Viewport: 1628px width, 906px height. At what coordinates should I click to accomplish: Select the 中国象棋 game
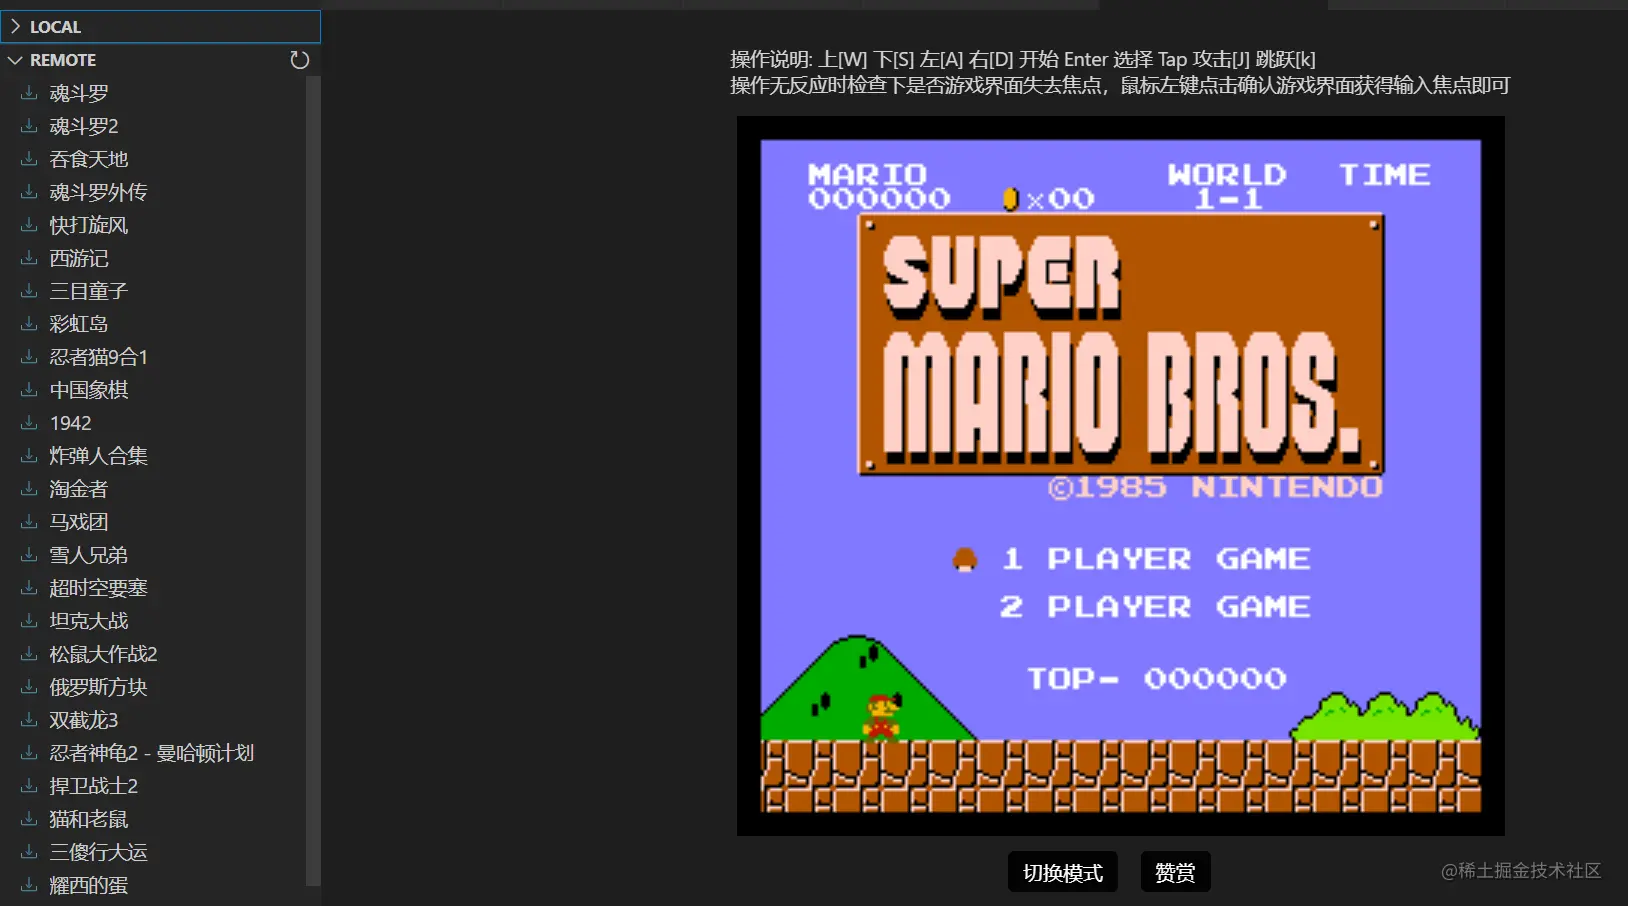[x=89, y=390]
